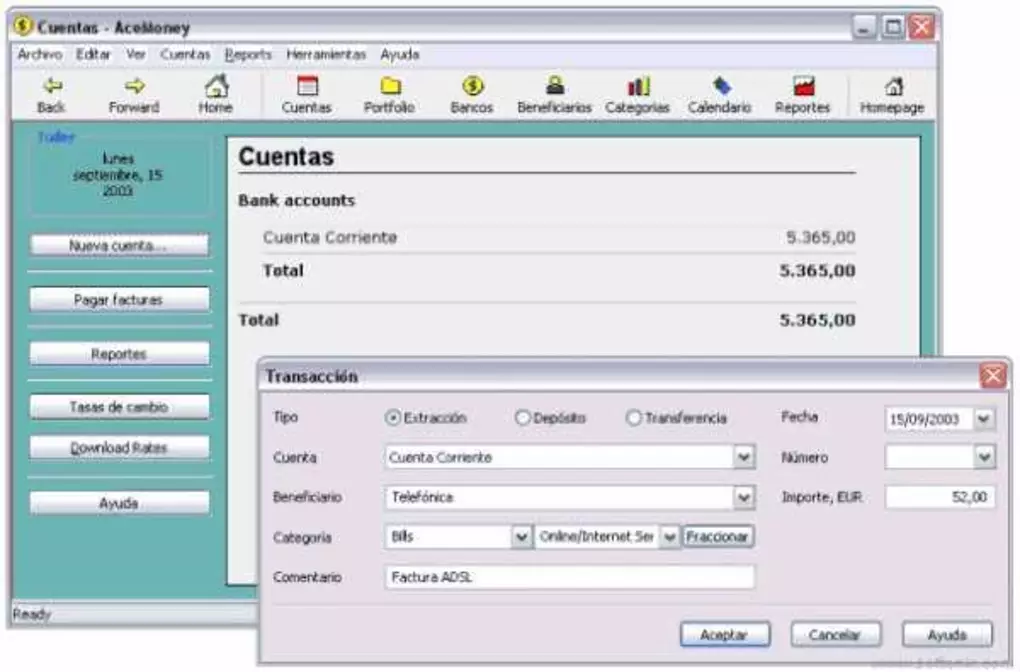Open the Reports menu
The height and width of the screenshot is (672, 1020).
pos(249,55)
